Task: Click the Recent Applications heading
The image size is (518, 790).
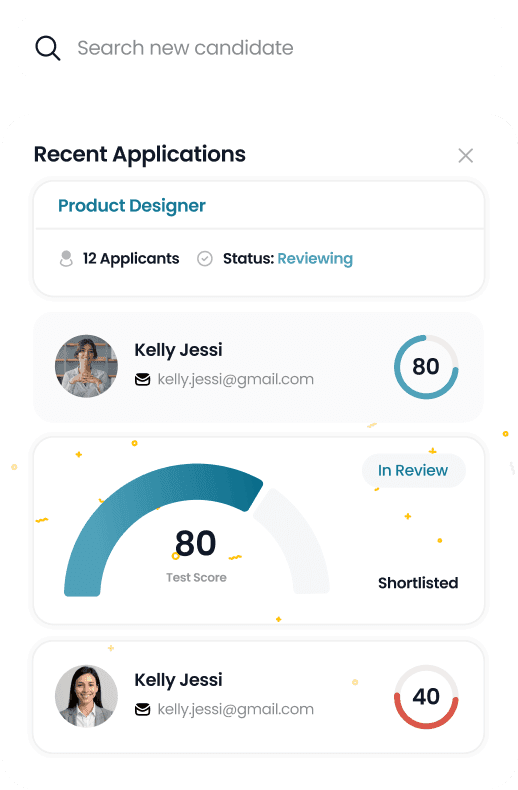Action: click(x=140, y=154)
